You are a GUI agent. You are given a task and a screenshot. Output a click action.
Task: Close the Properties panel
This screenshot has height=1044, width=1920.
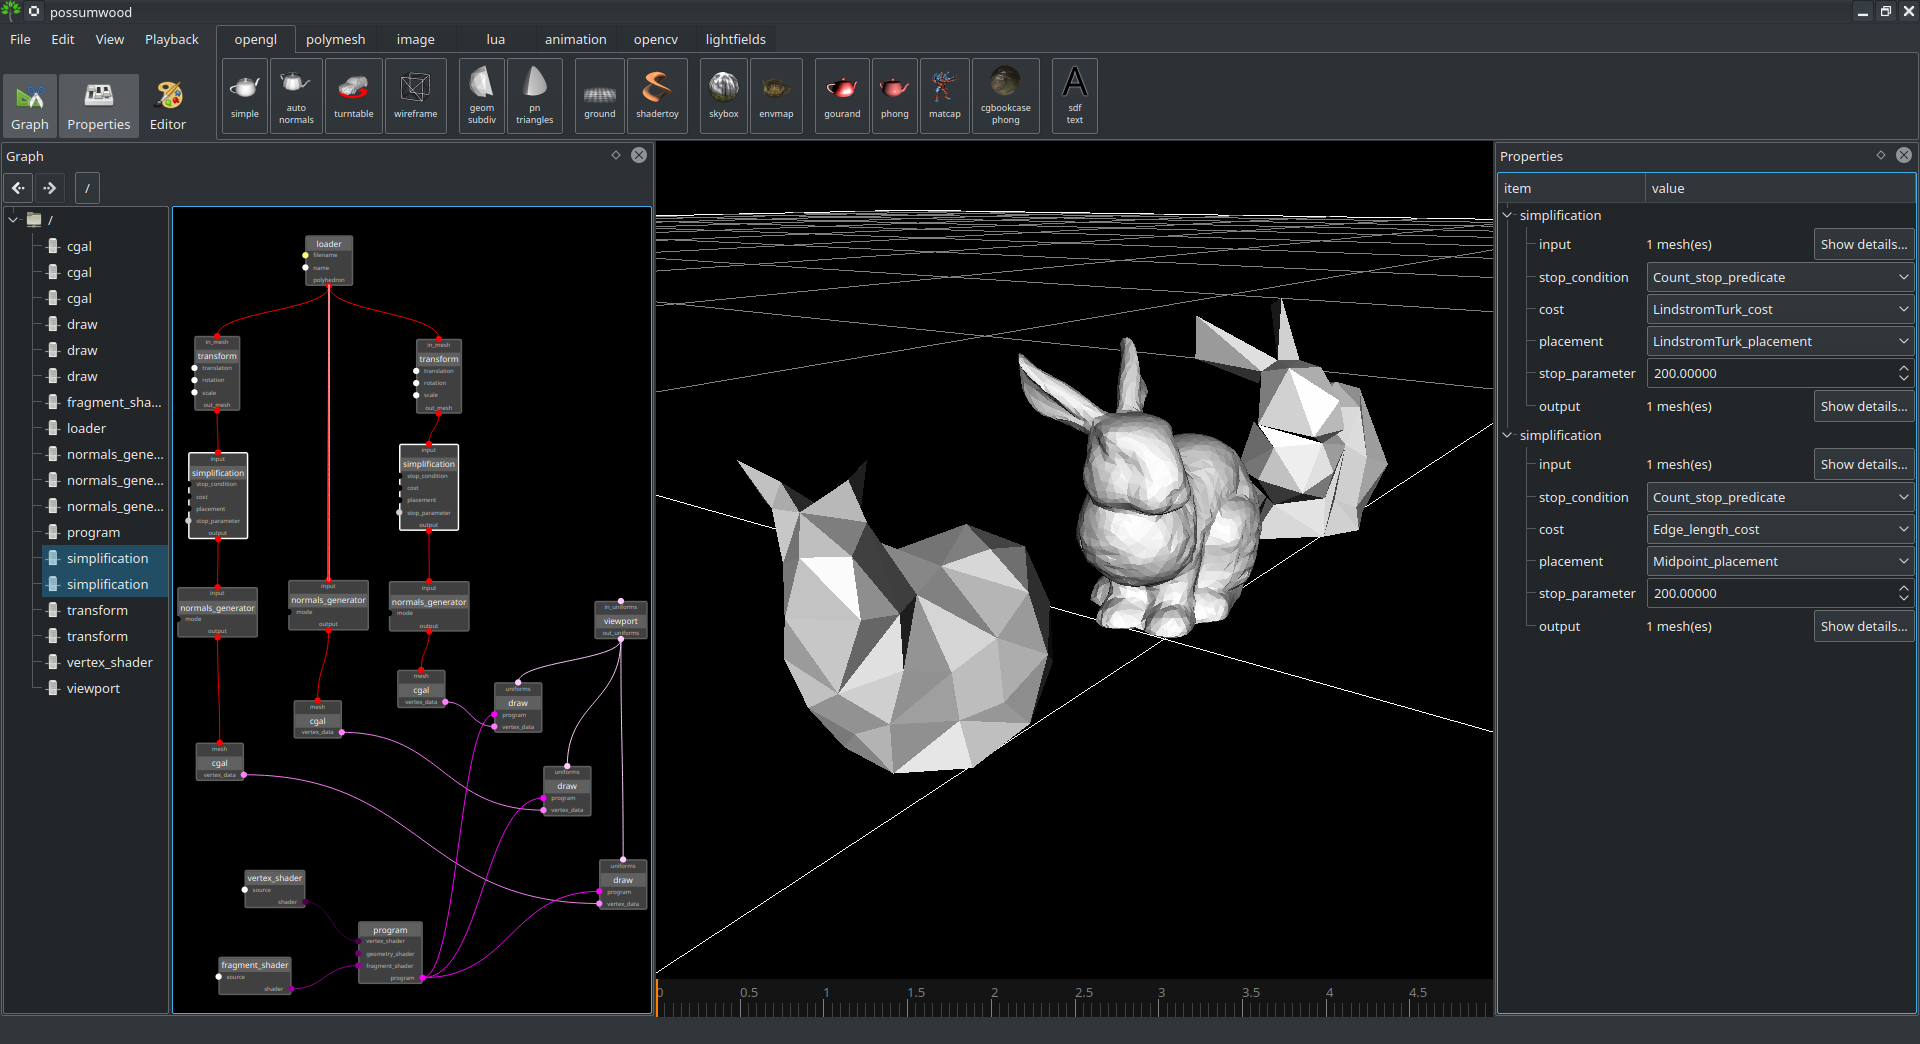pos(1904,155)
